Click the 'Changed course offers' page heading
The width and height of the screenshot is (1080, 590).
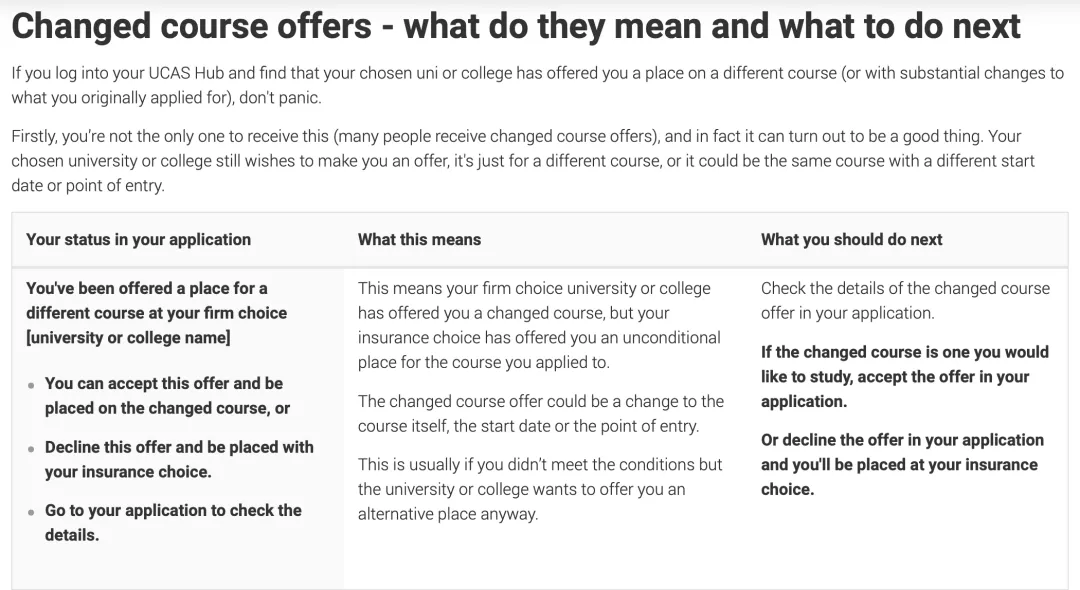pos(516,26)
